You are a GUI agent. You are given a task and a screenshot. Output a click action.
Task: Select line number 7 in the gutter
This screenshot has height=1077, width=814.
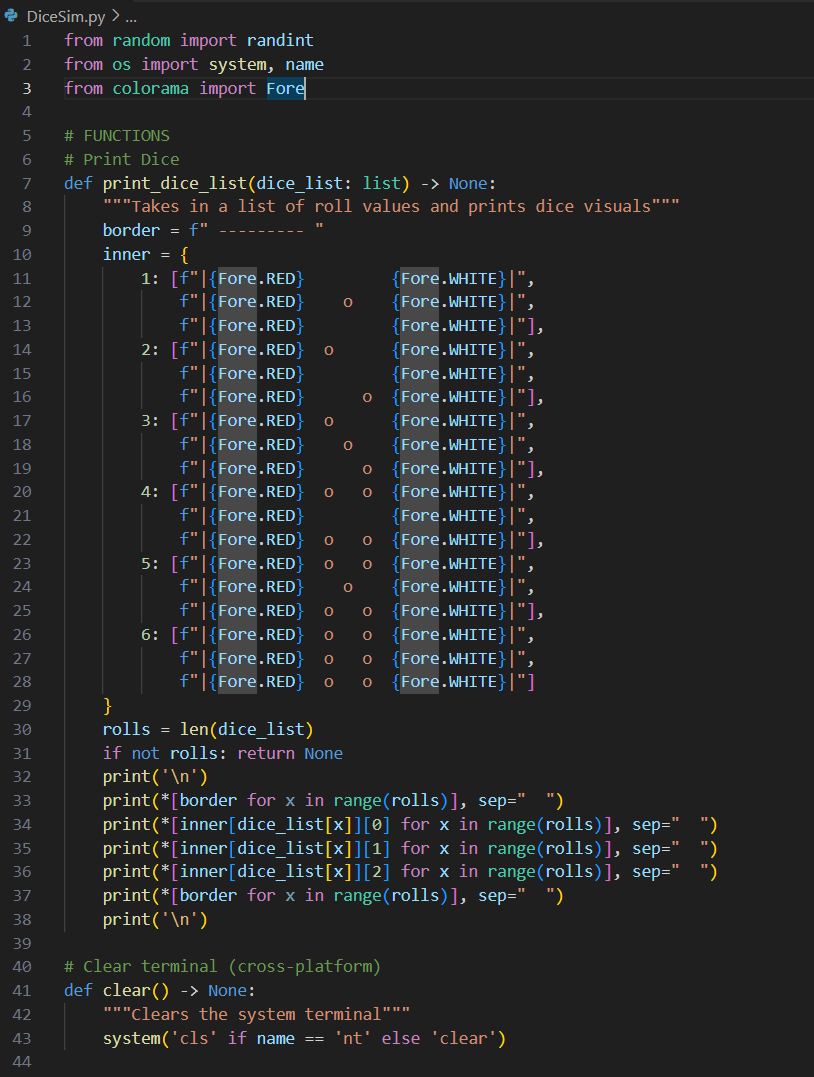(x=27, y=183)
